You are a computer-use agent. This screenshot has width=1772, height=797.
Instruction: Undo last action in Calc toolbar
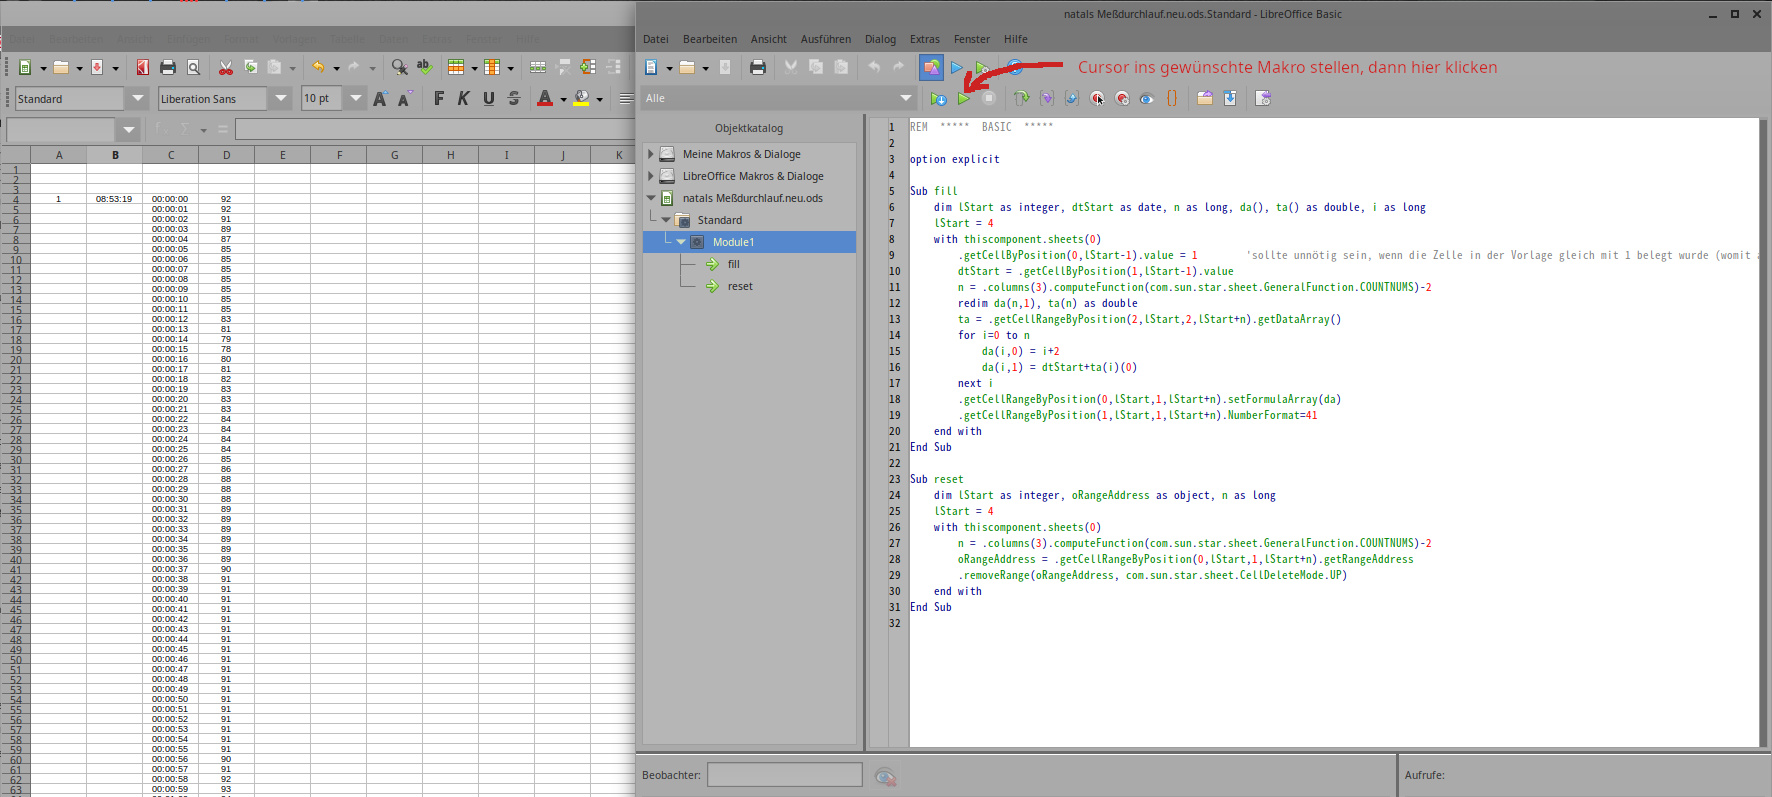[319, 67]
